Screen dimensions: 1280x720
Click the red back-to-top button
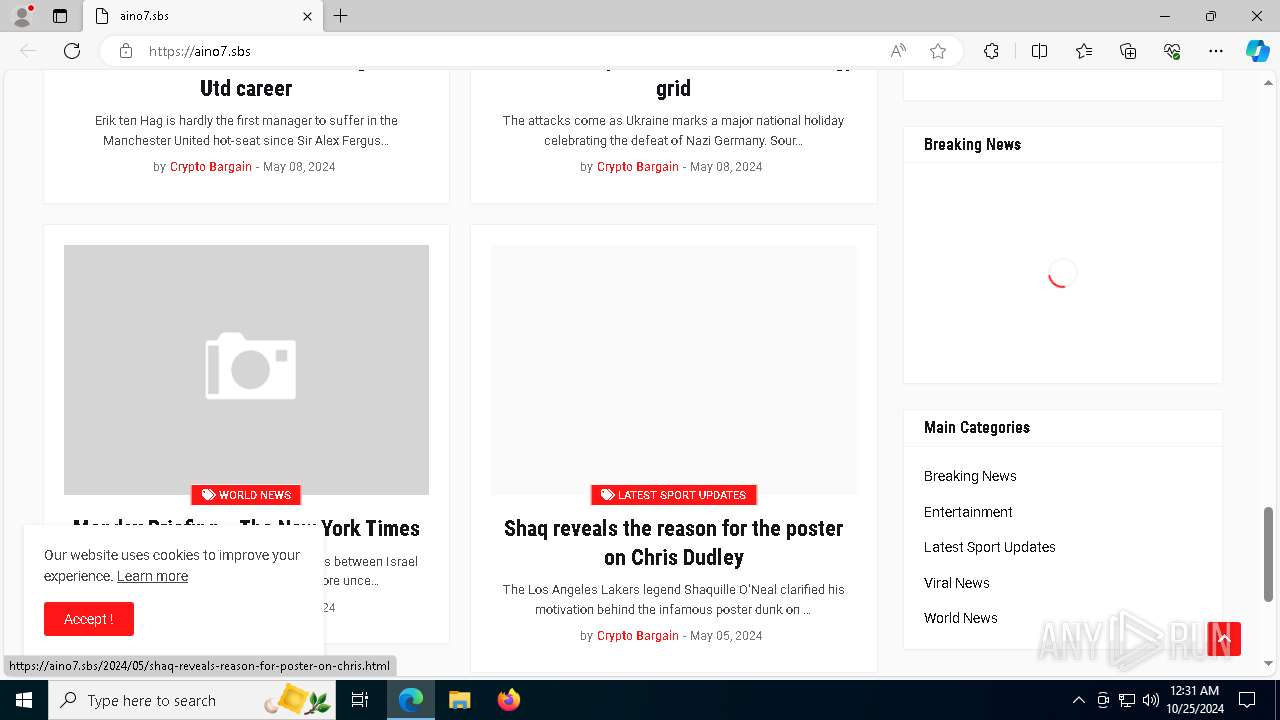pyautogui.click(x=1224, y=639)
